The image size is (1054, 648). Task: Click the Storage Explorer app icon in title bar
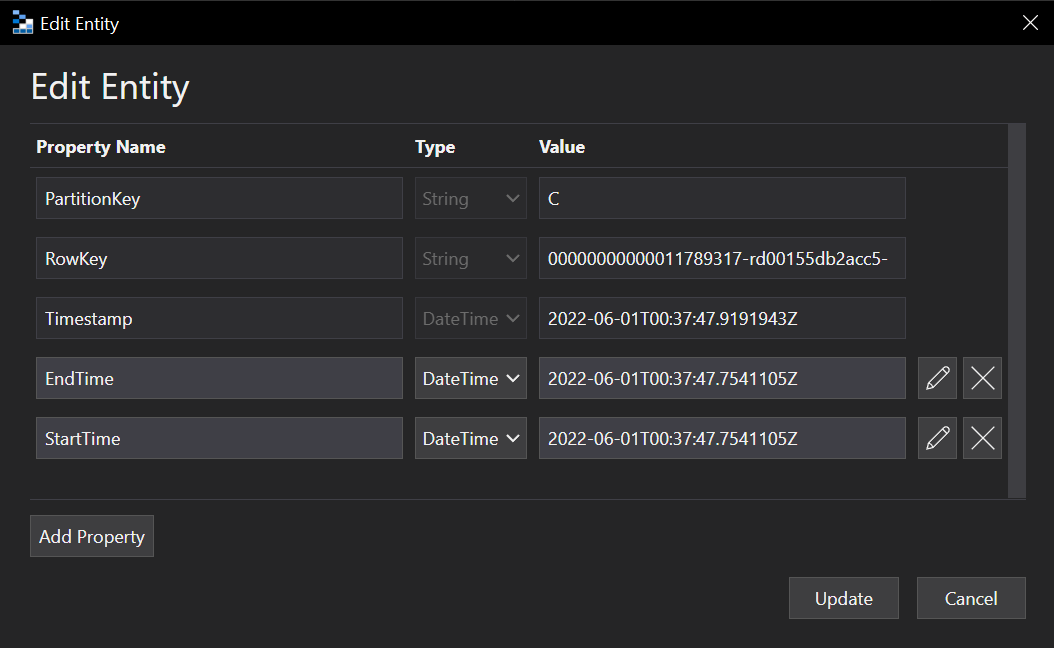coord(23,23)
